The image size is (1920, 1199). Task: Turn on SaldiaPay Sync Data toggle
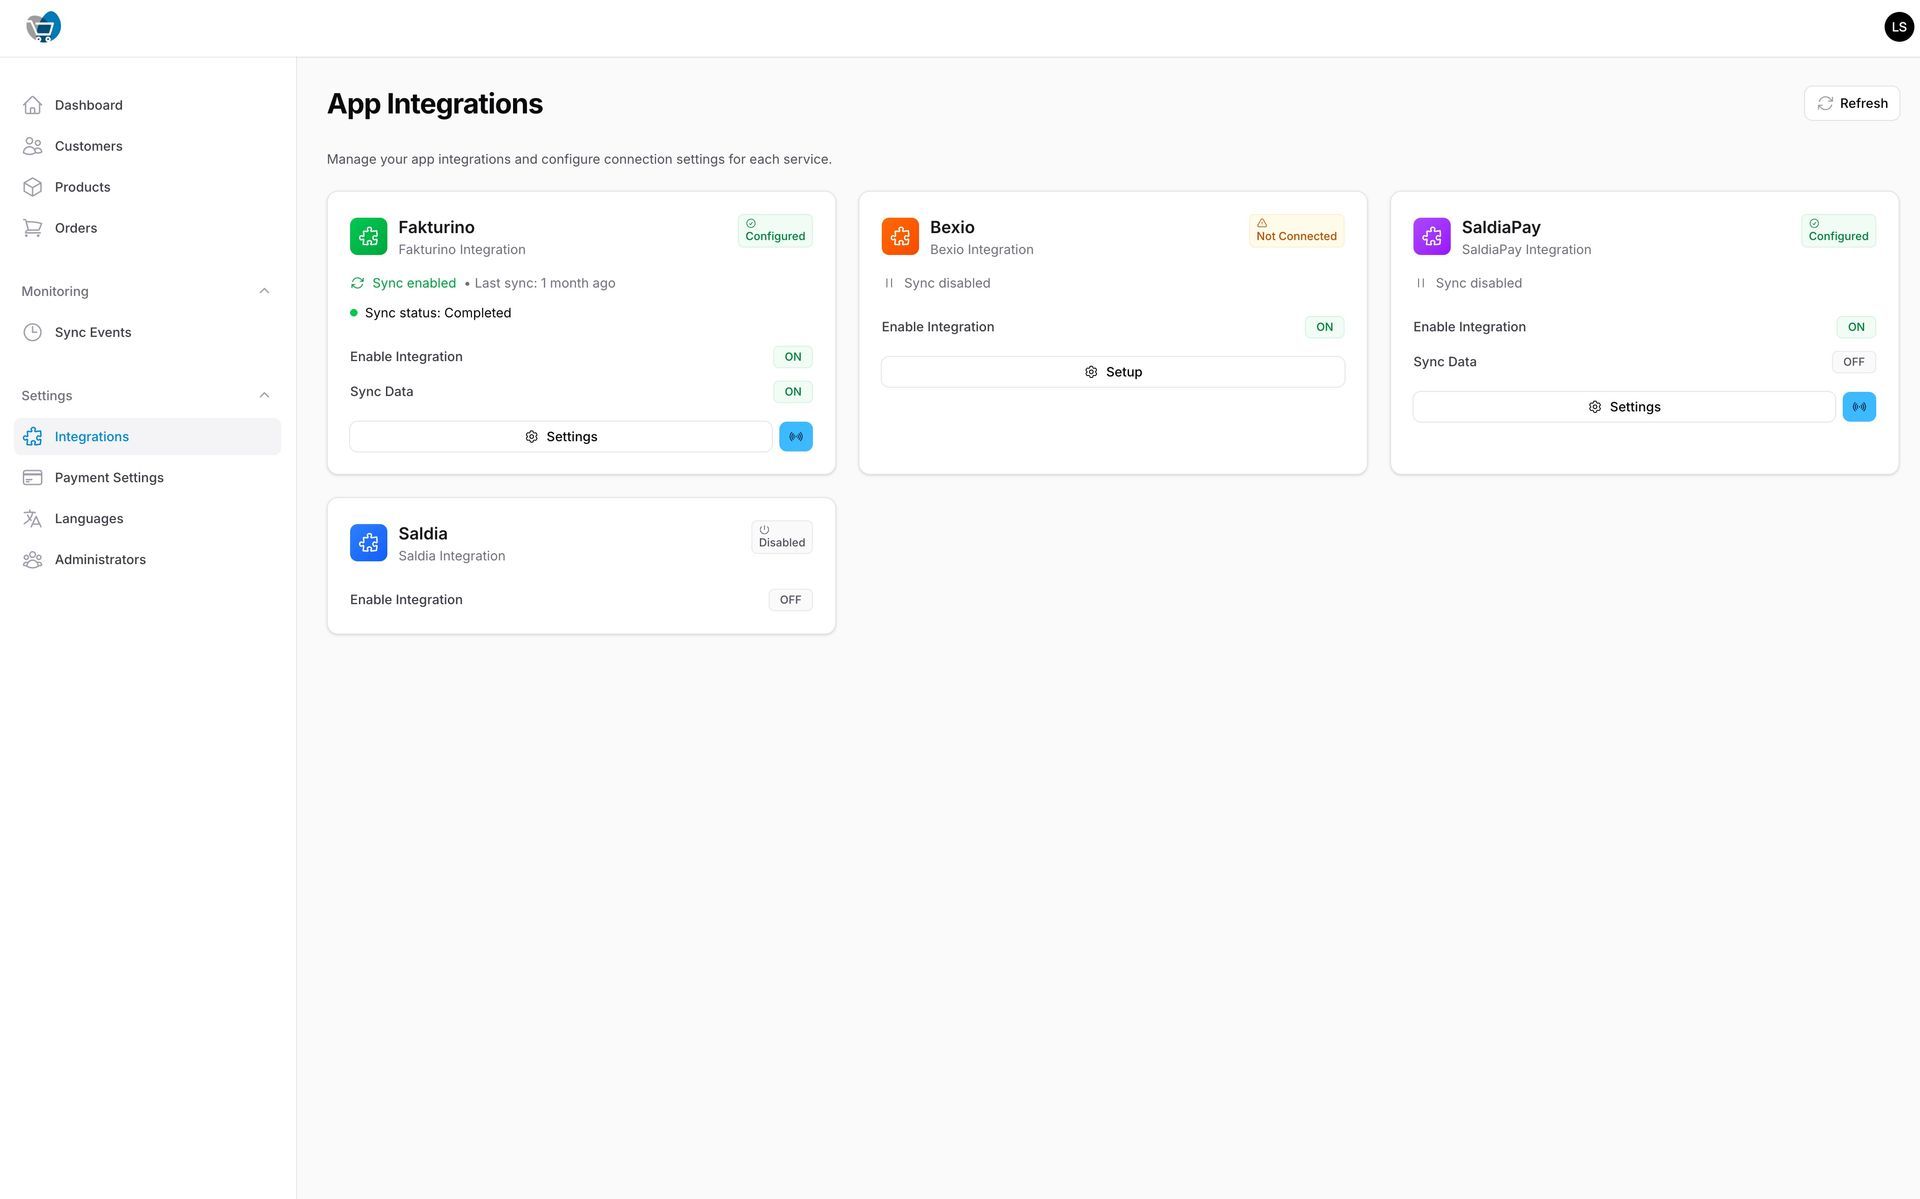pos(1853,362)
